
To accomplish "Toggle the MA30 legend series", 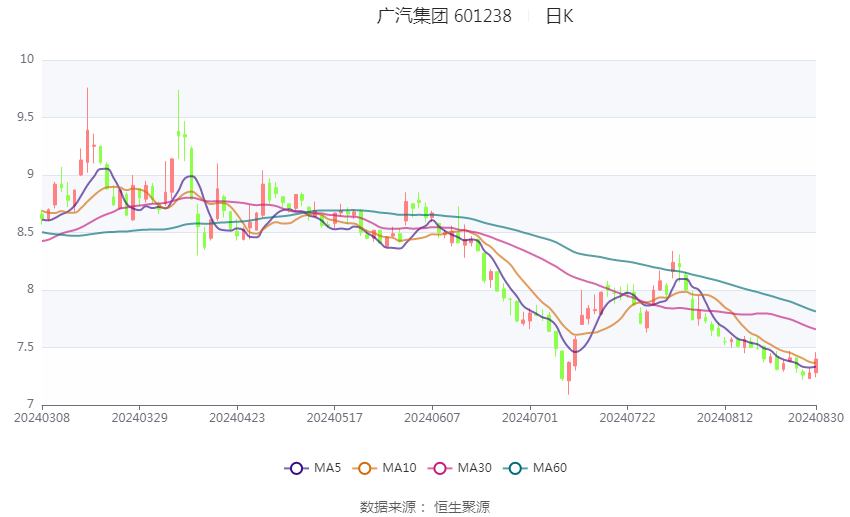I will 460,468.
